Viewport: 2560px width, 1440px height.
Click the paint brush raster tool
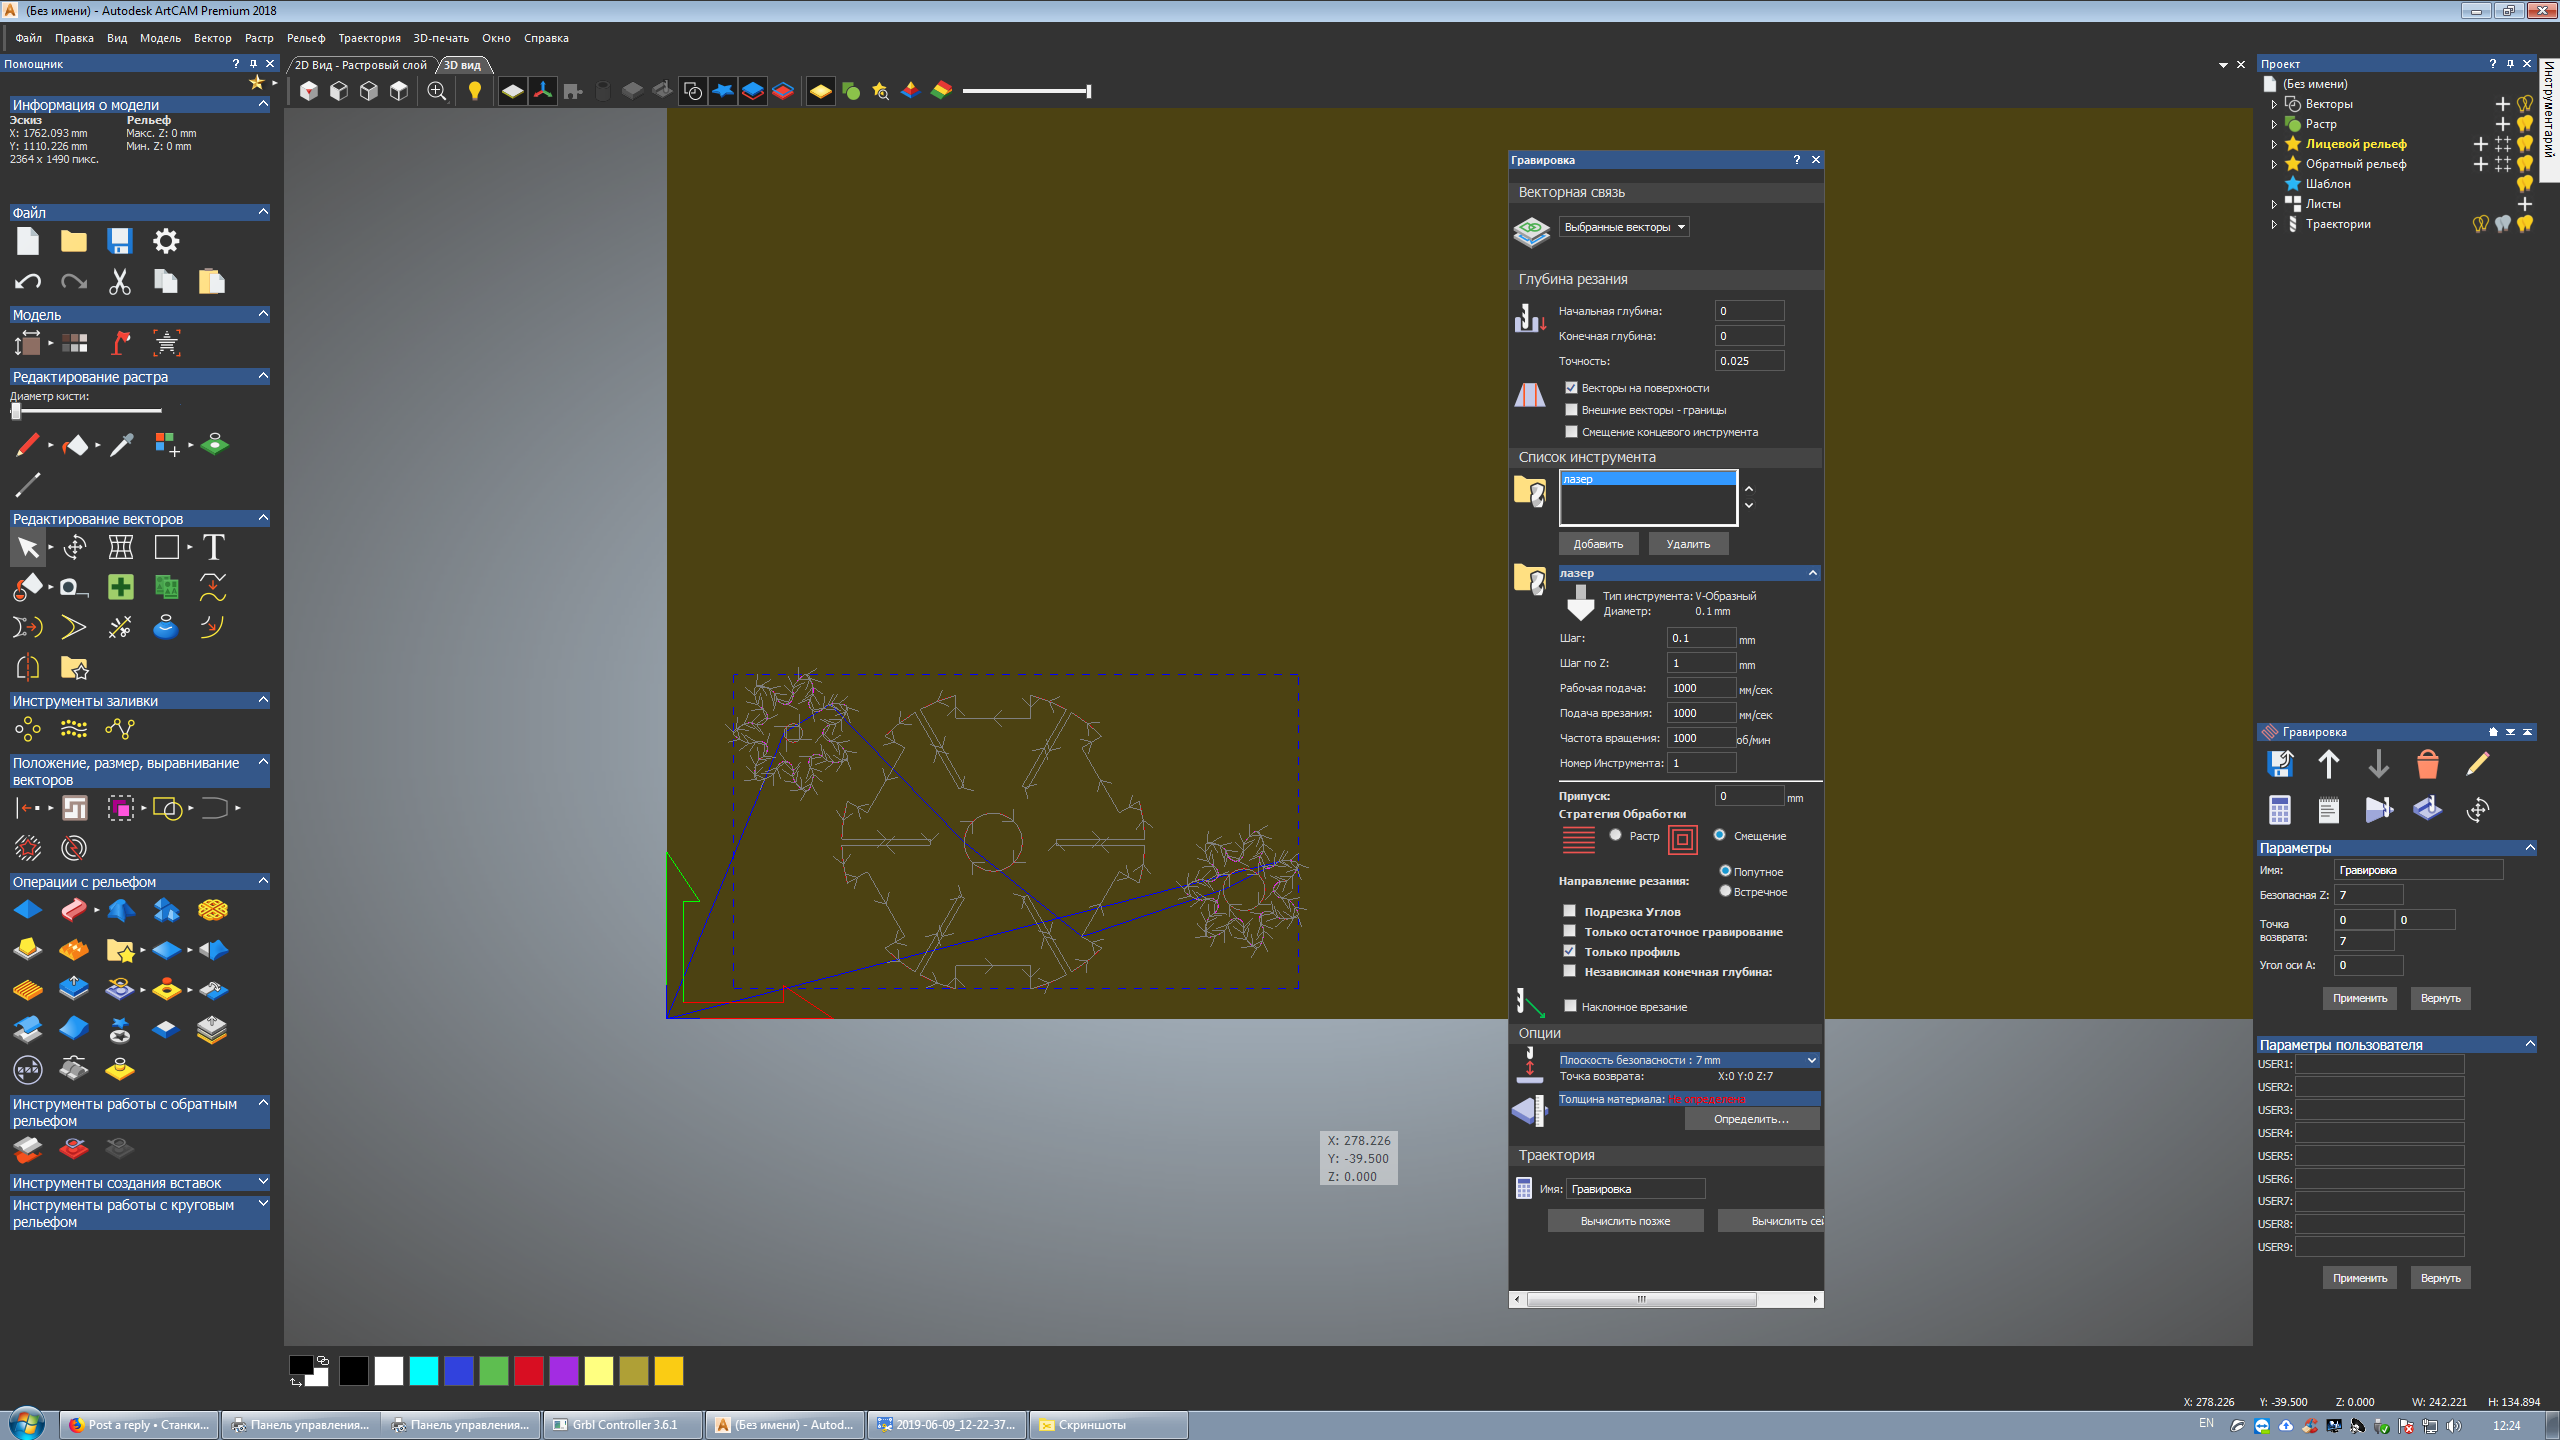(27, 445)
